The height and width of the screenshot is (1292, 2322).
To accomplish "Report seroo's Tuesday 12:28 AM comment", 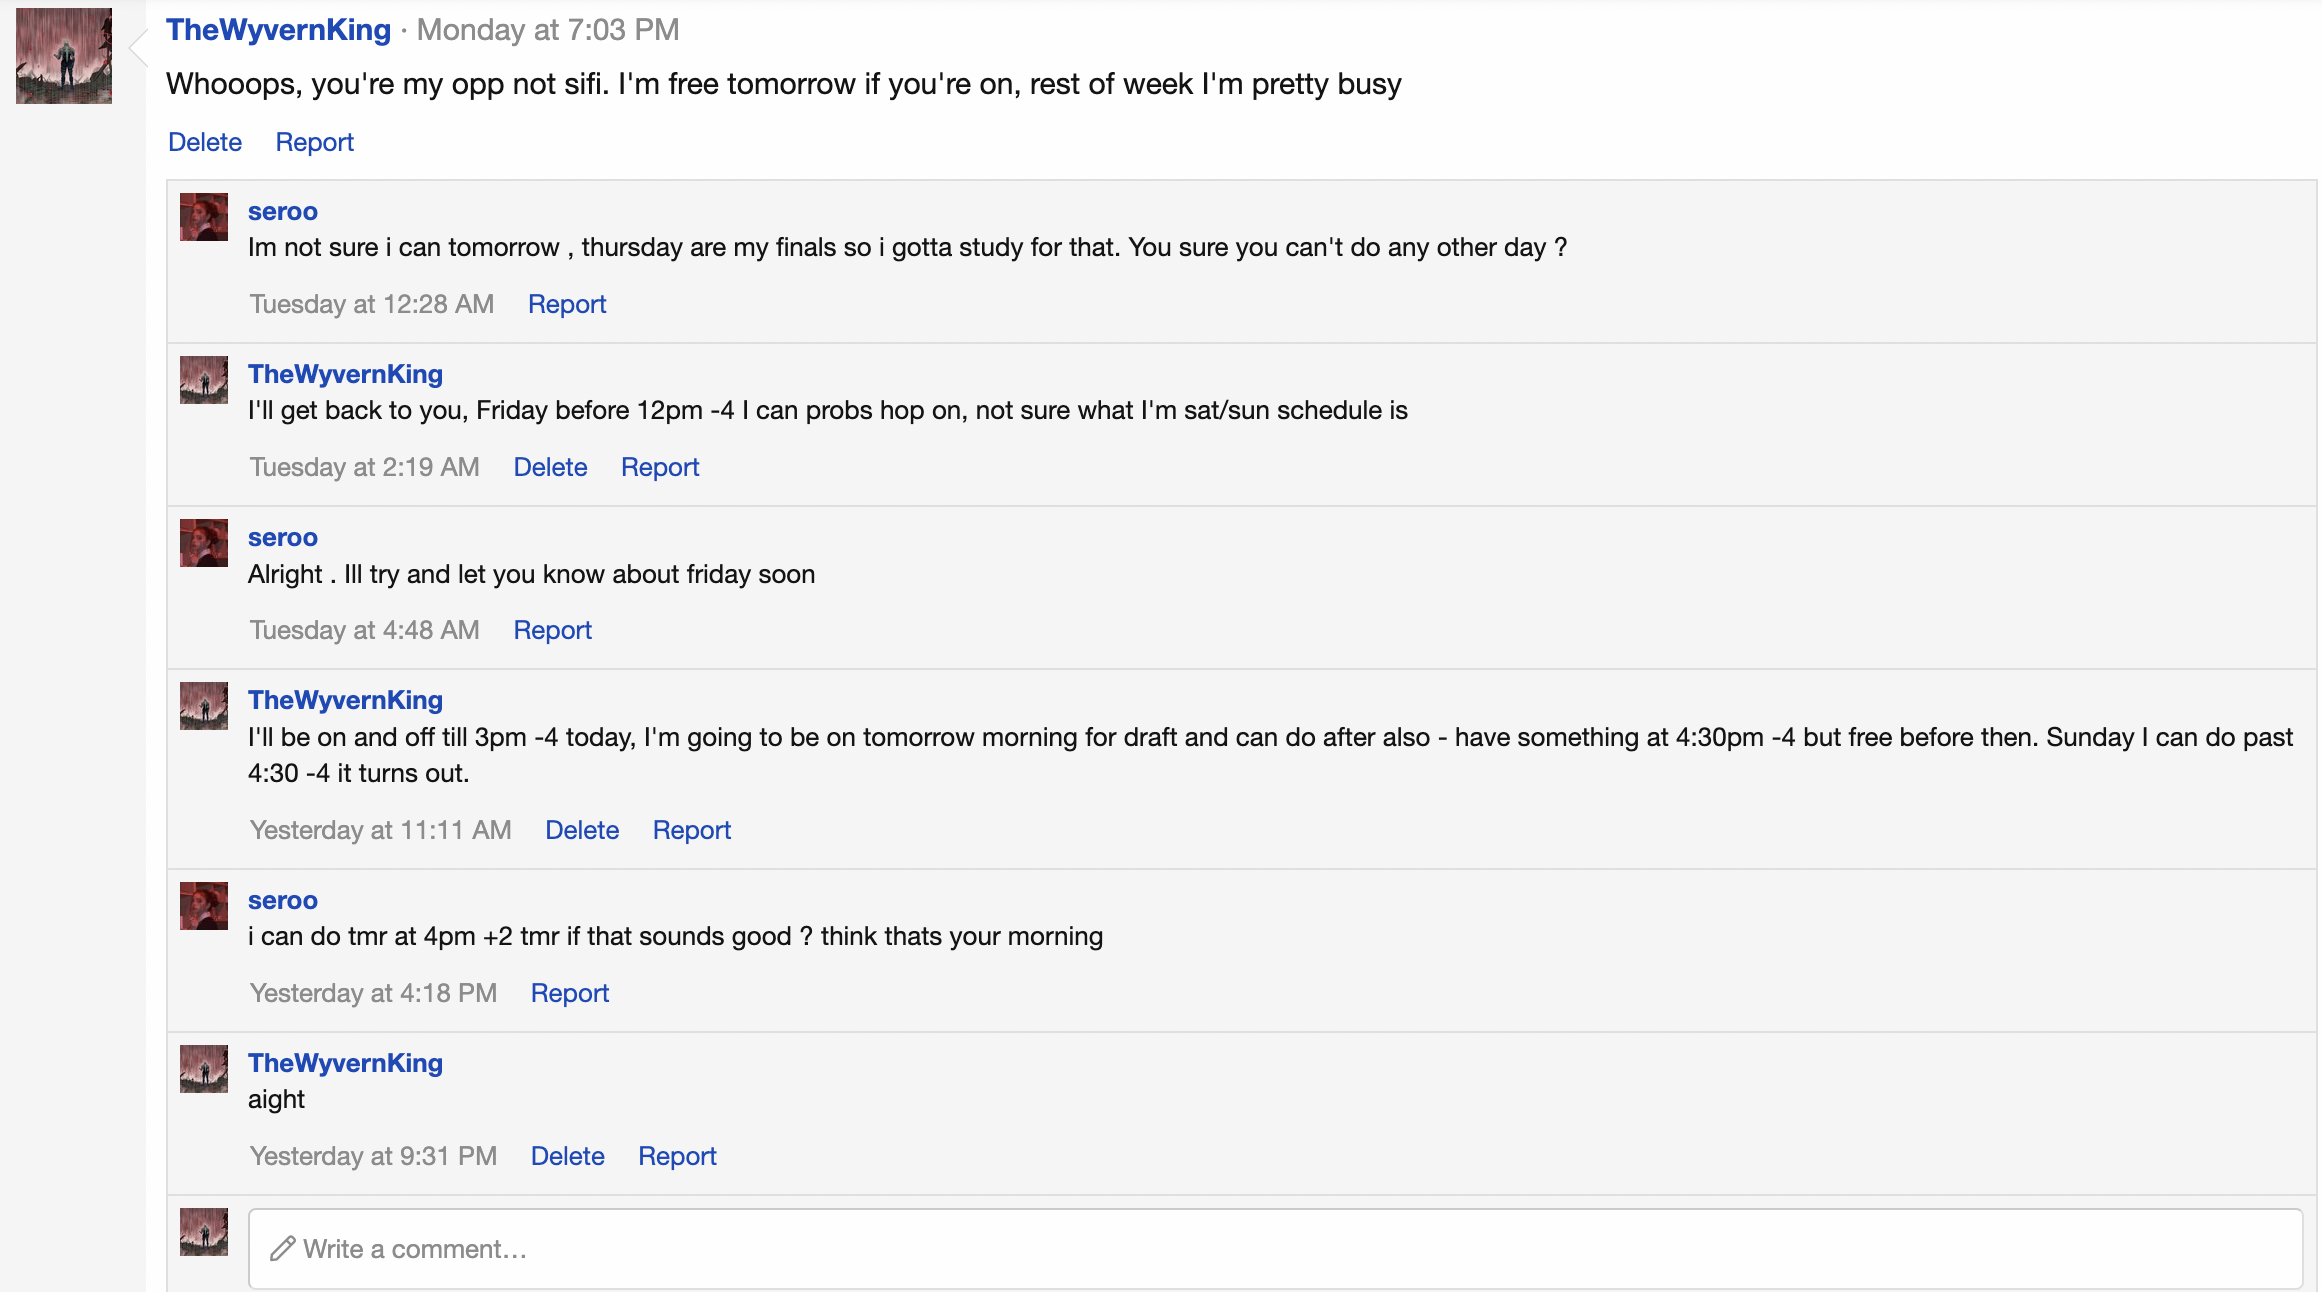I will [567, 304].
